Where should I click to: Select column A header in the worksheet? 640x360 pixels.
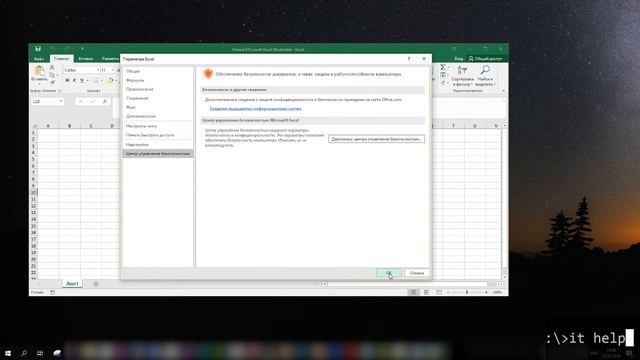point(48,126)
